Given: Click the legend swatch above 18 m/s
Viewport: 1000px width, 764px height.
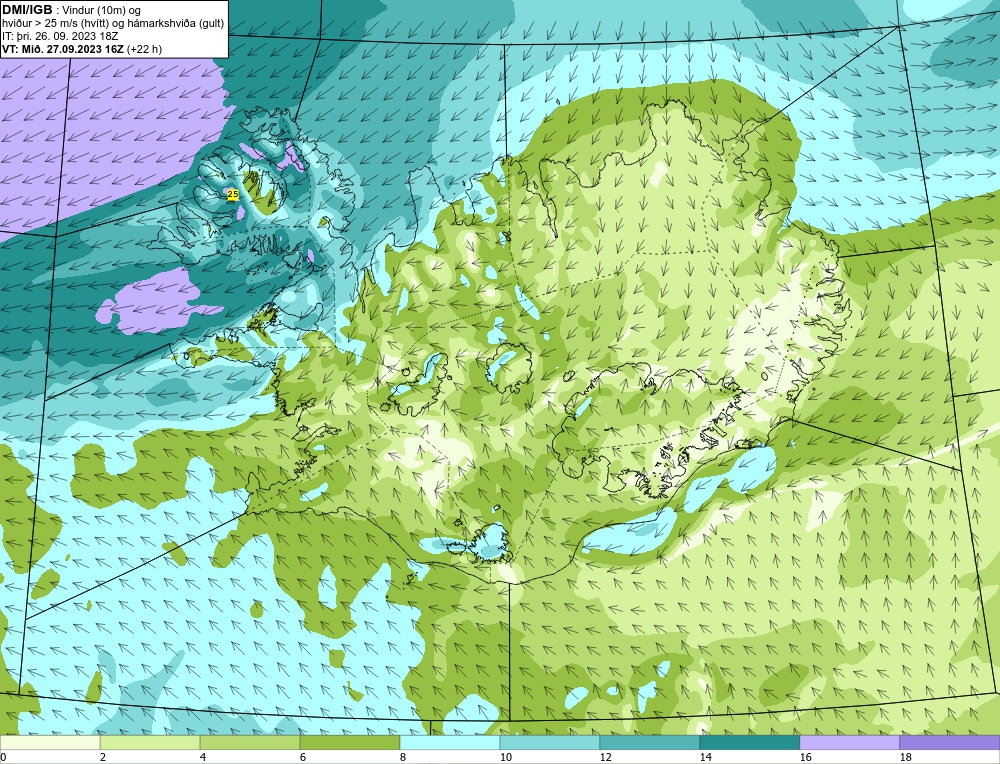Looking at the screenshot, I should pos(950,742).
